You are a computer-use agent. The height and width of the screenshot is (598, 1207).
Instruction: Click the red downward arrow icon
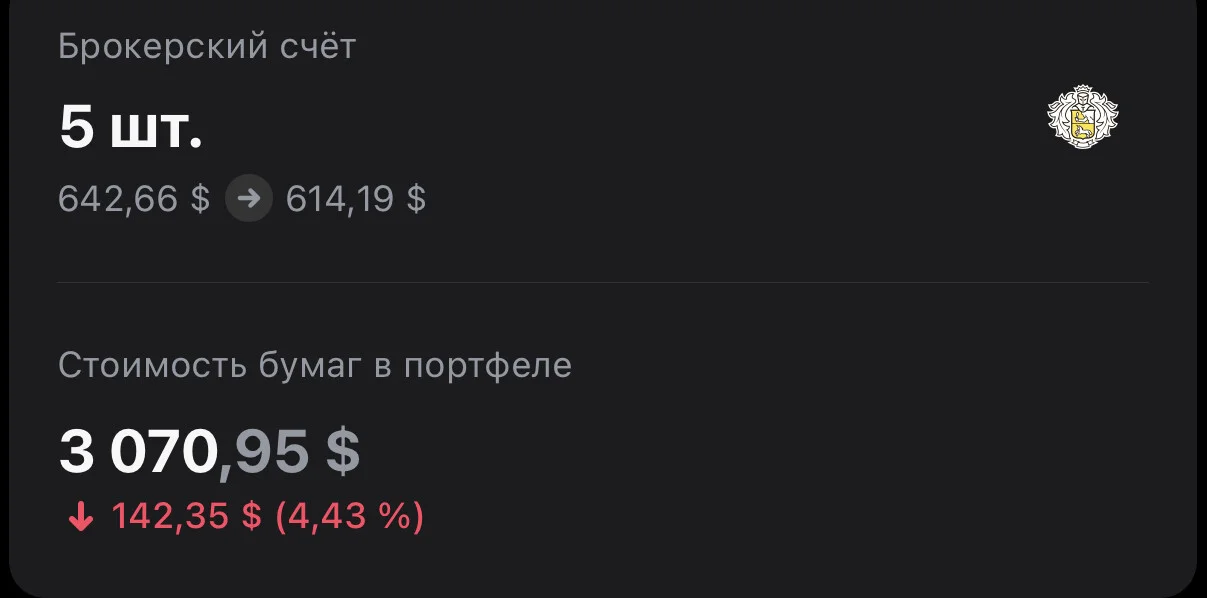coord(80,518)
